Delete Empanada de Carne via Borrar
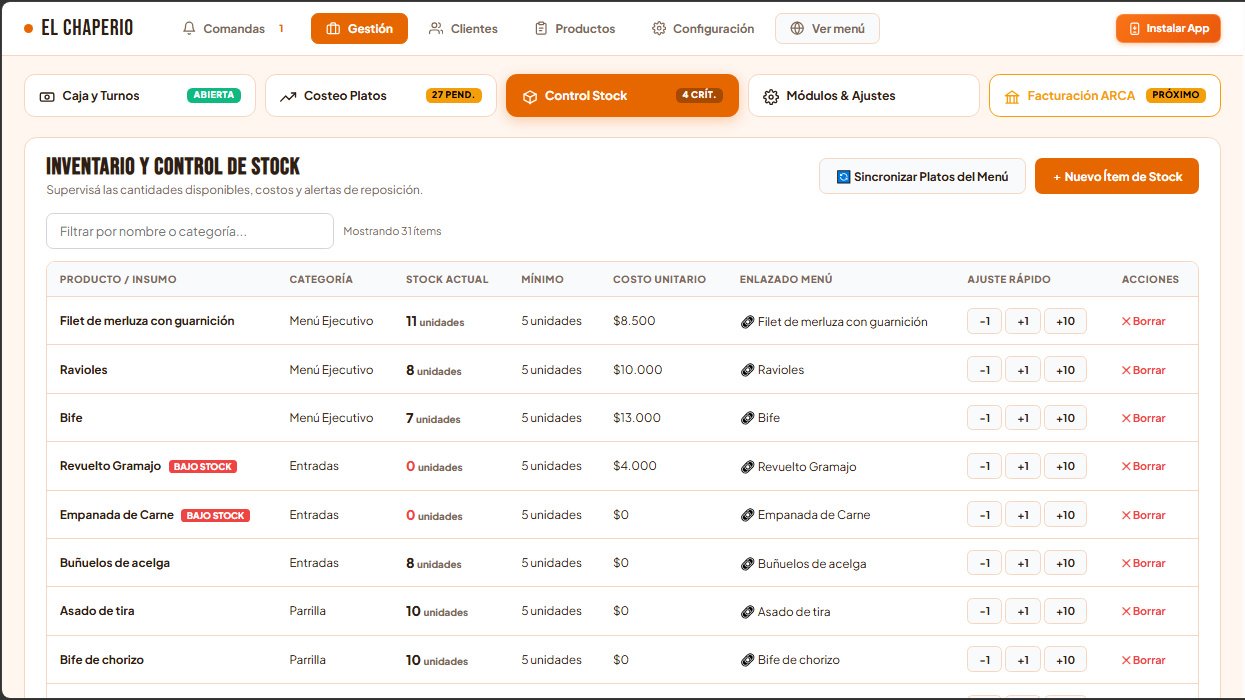 pos(1143,515)
